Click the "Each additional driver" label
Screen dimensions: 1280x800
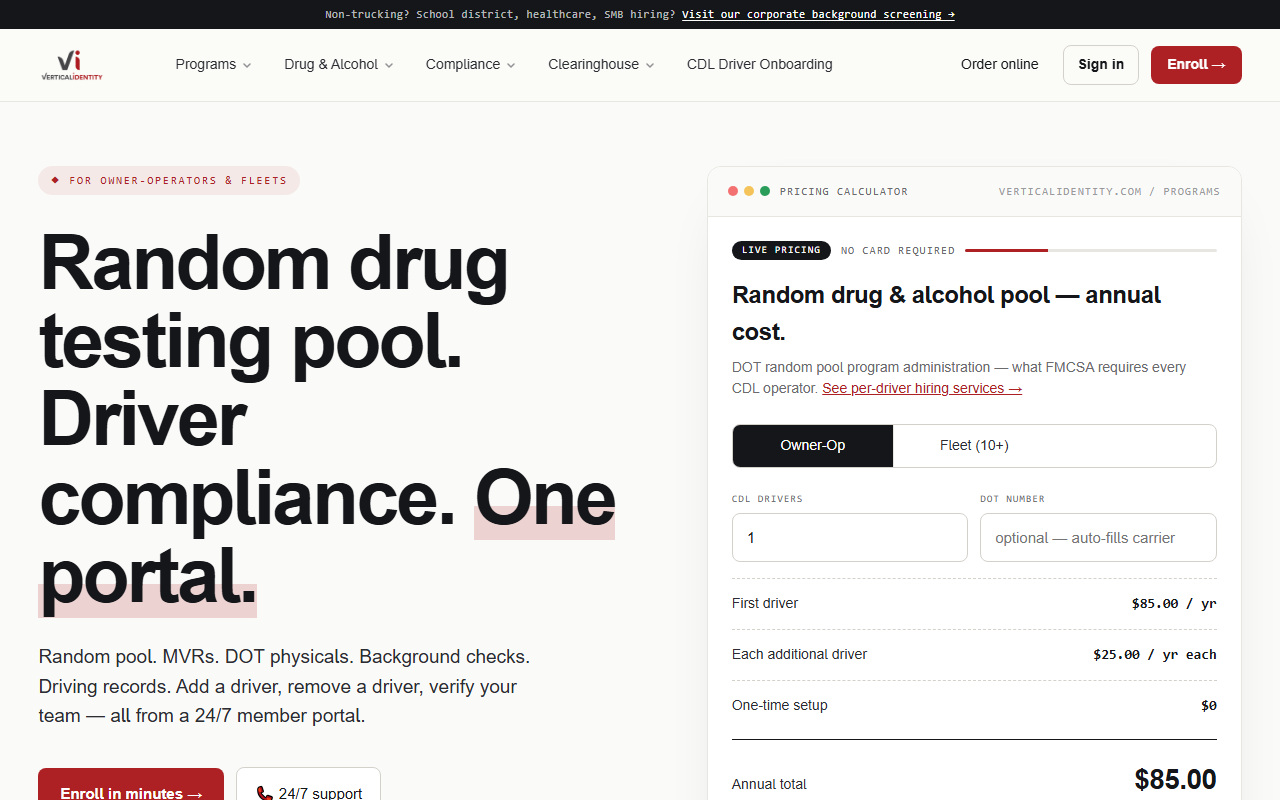click(800, 654)
